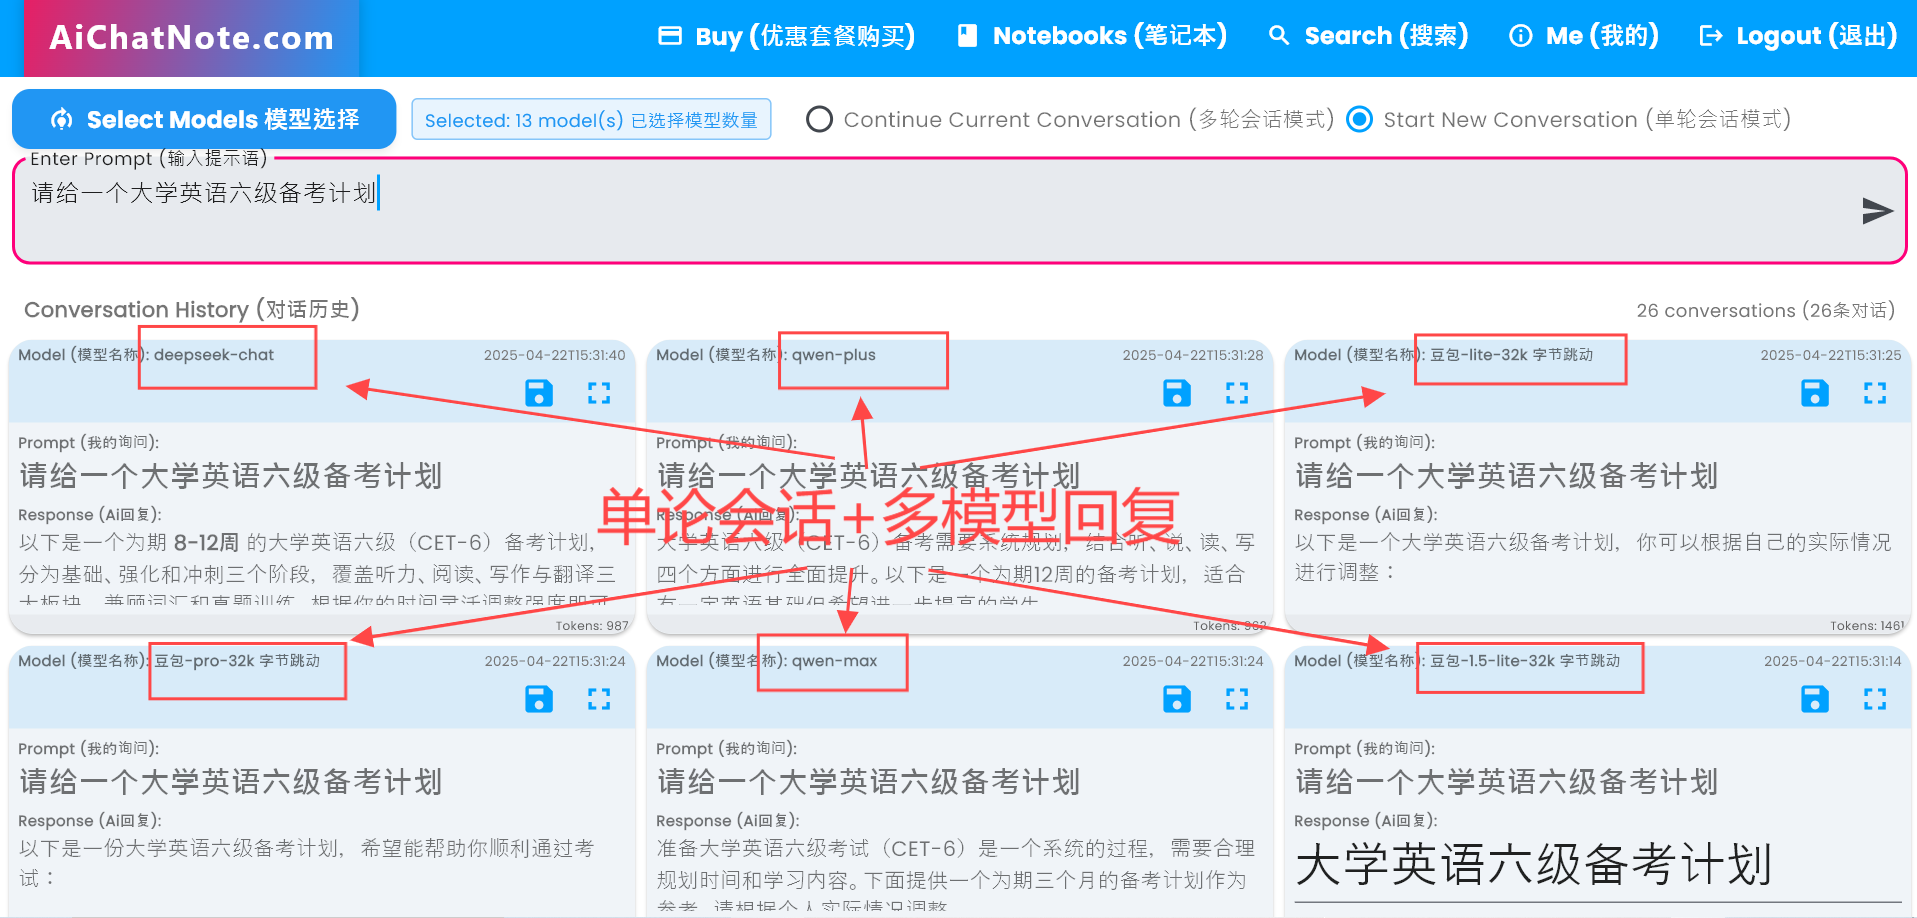Click the AiChatNote.com logo
This screenshot has height=918, width=1917.
click(x=192, y=38)
